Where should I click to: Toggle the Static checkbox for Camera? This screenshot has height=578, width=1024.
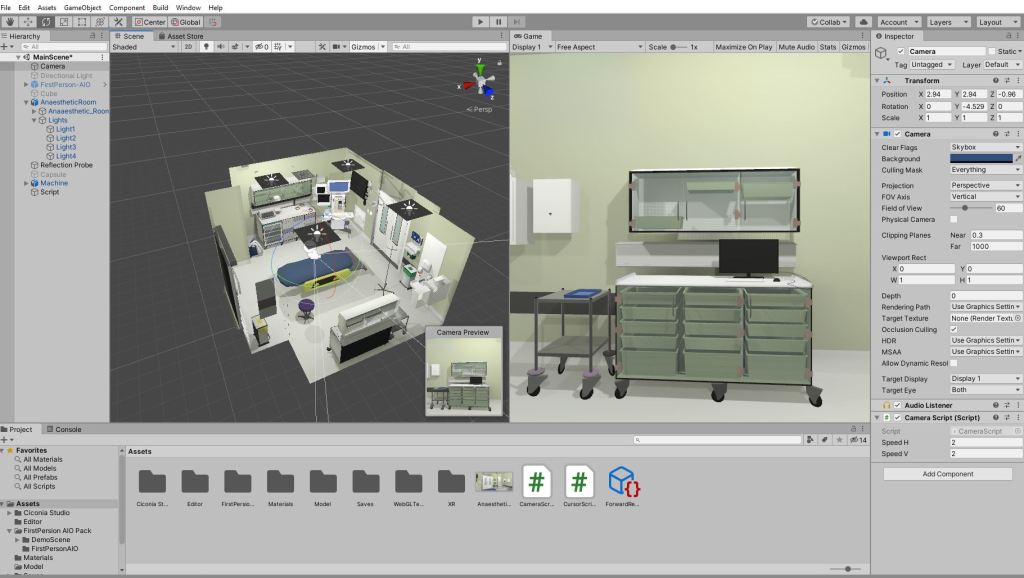(991, 51)
